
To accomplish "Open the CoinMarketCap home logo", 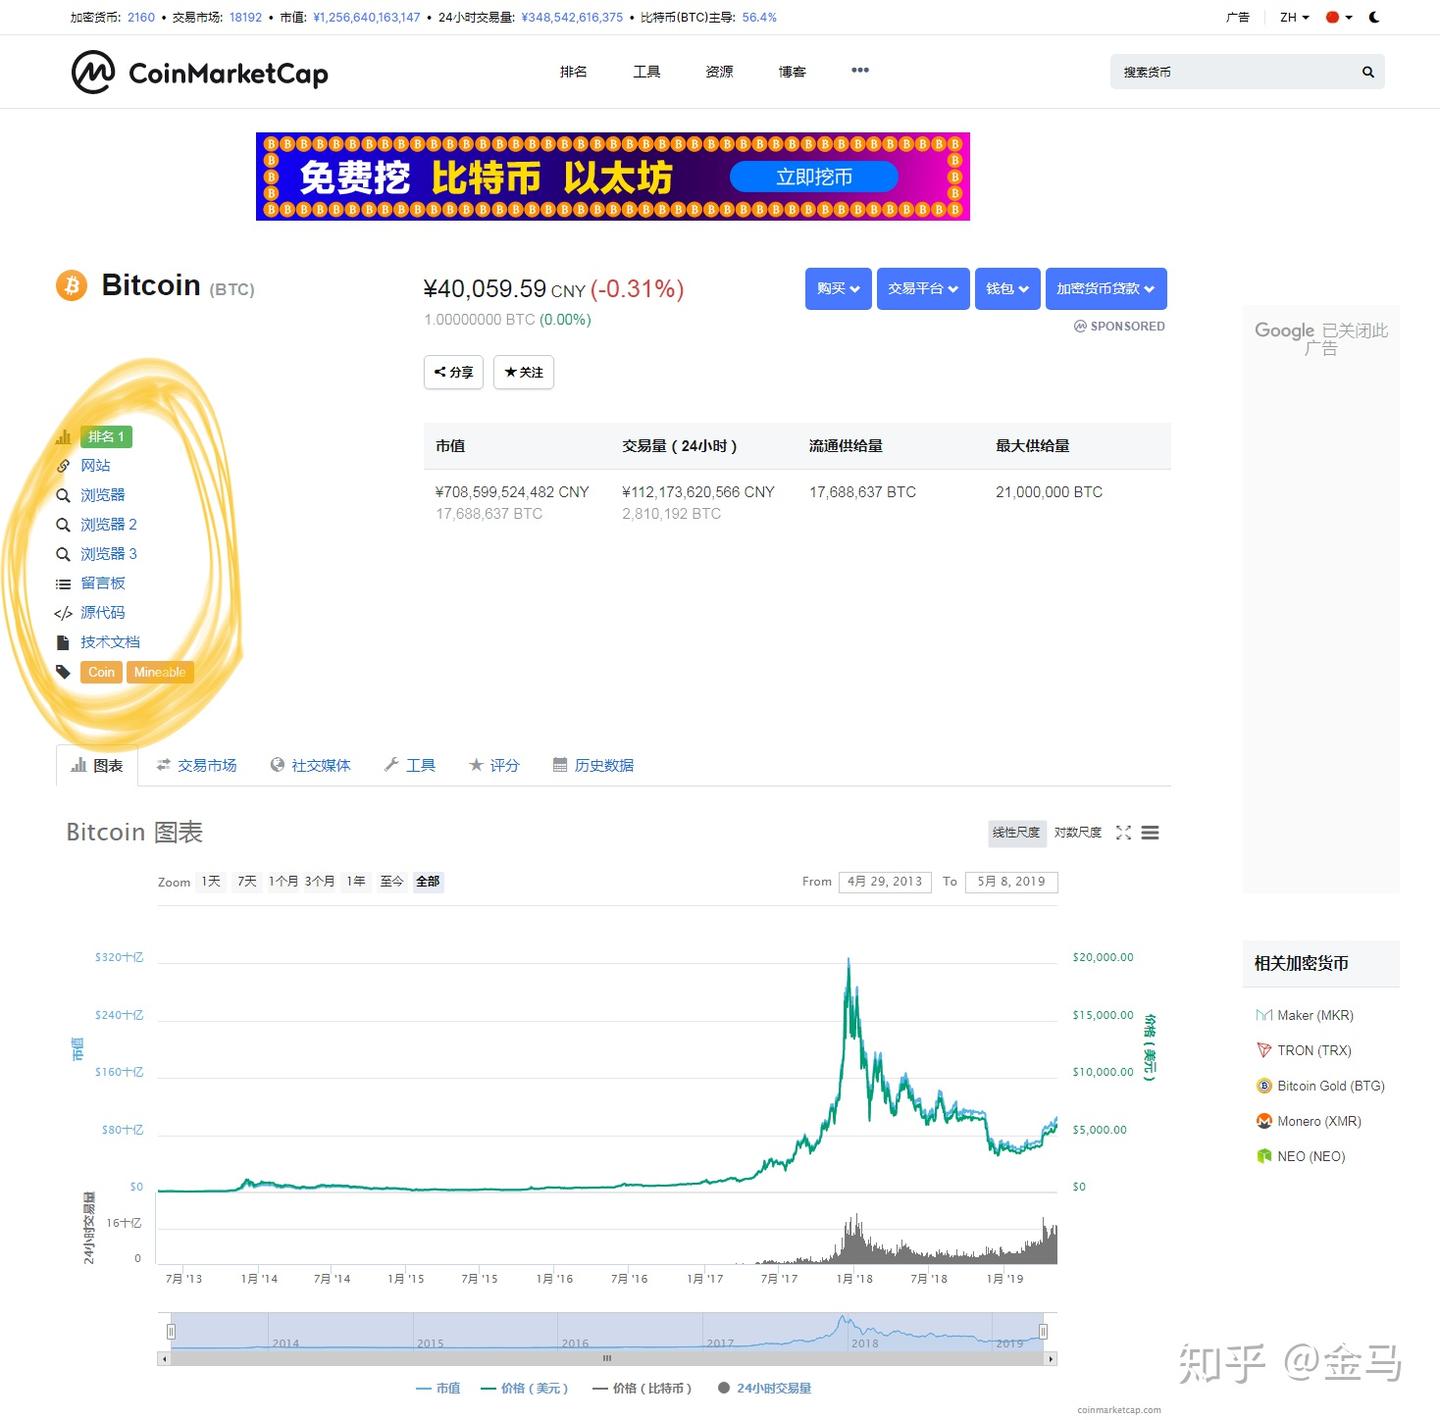I will [198, 71].
